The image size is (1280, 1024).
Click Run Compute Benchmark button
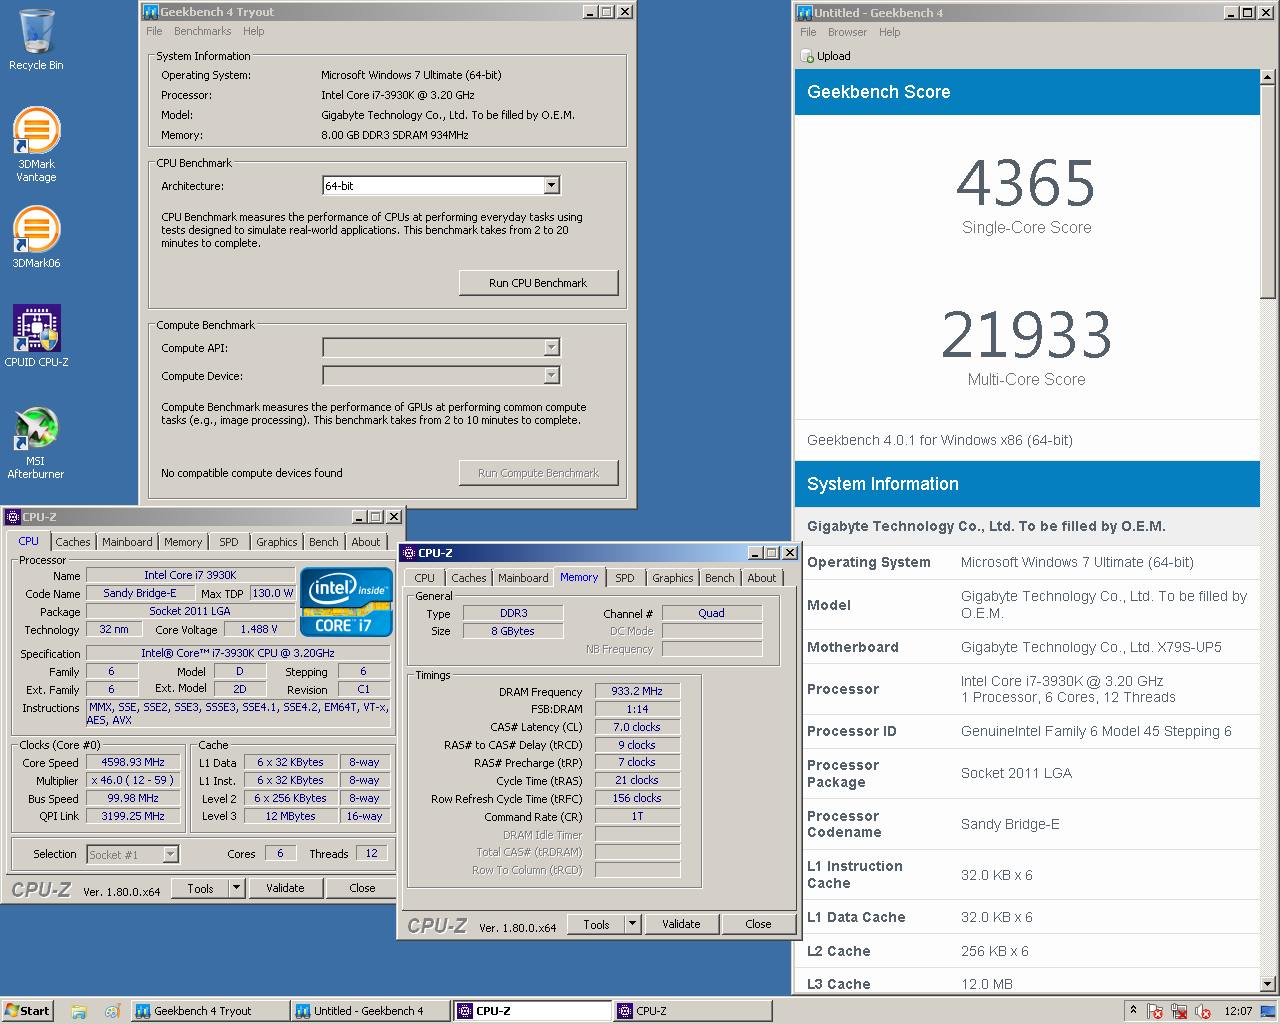[x=538, y=473]
